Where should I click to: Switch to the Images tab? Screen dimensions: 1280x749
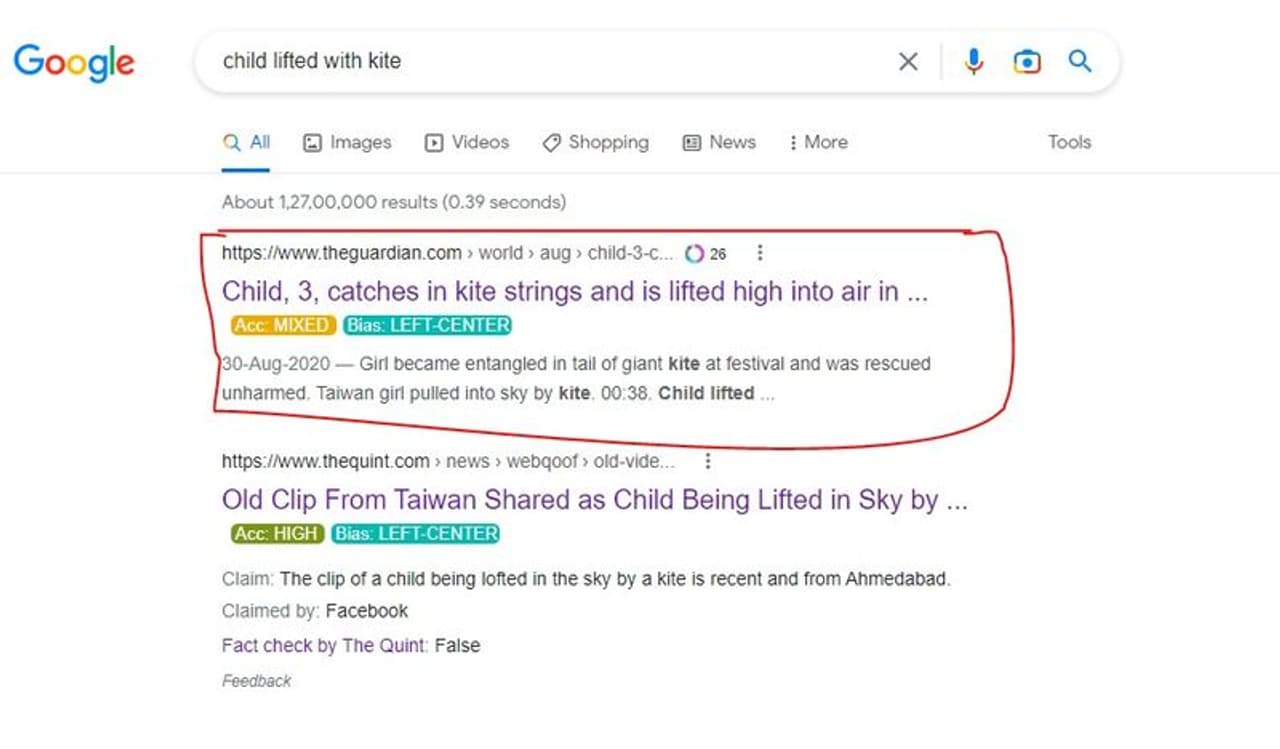(x=347, y=142)
